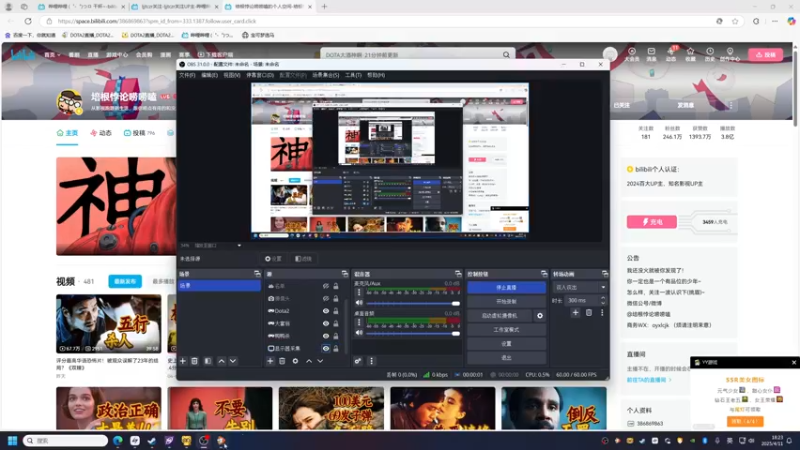Open File menu in OBS

click(x=187, y=75)
